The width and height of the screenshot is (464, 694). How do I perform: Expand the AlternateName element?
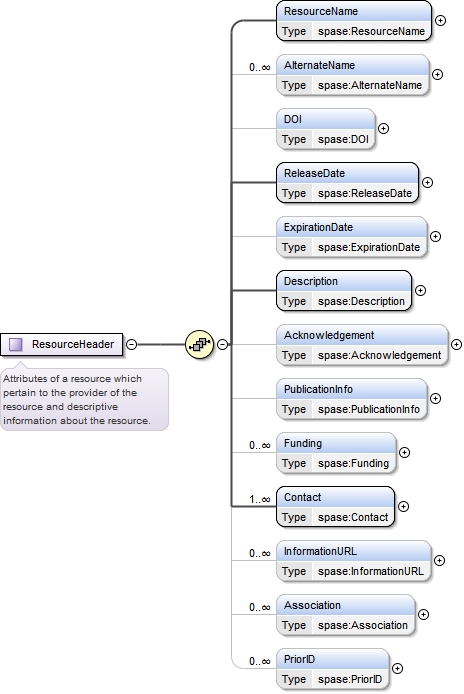437,74
